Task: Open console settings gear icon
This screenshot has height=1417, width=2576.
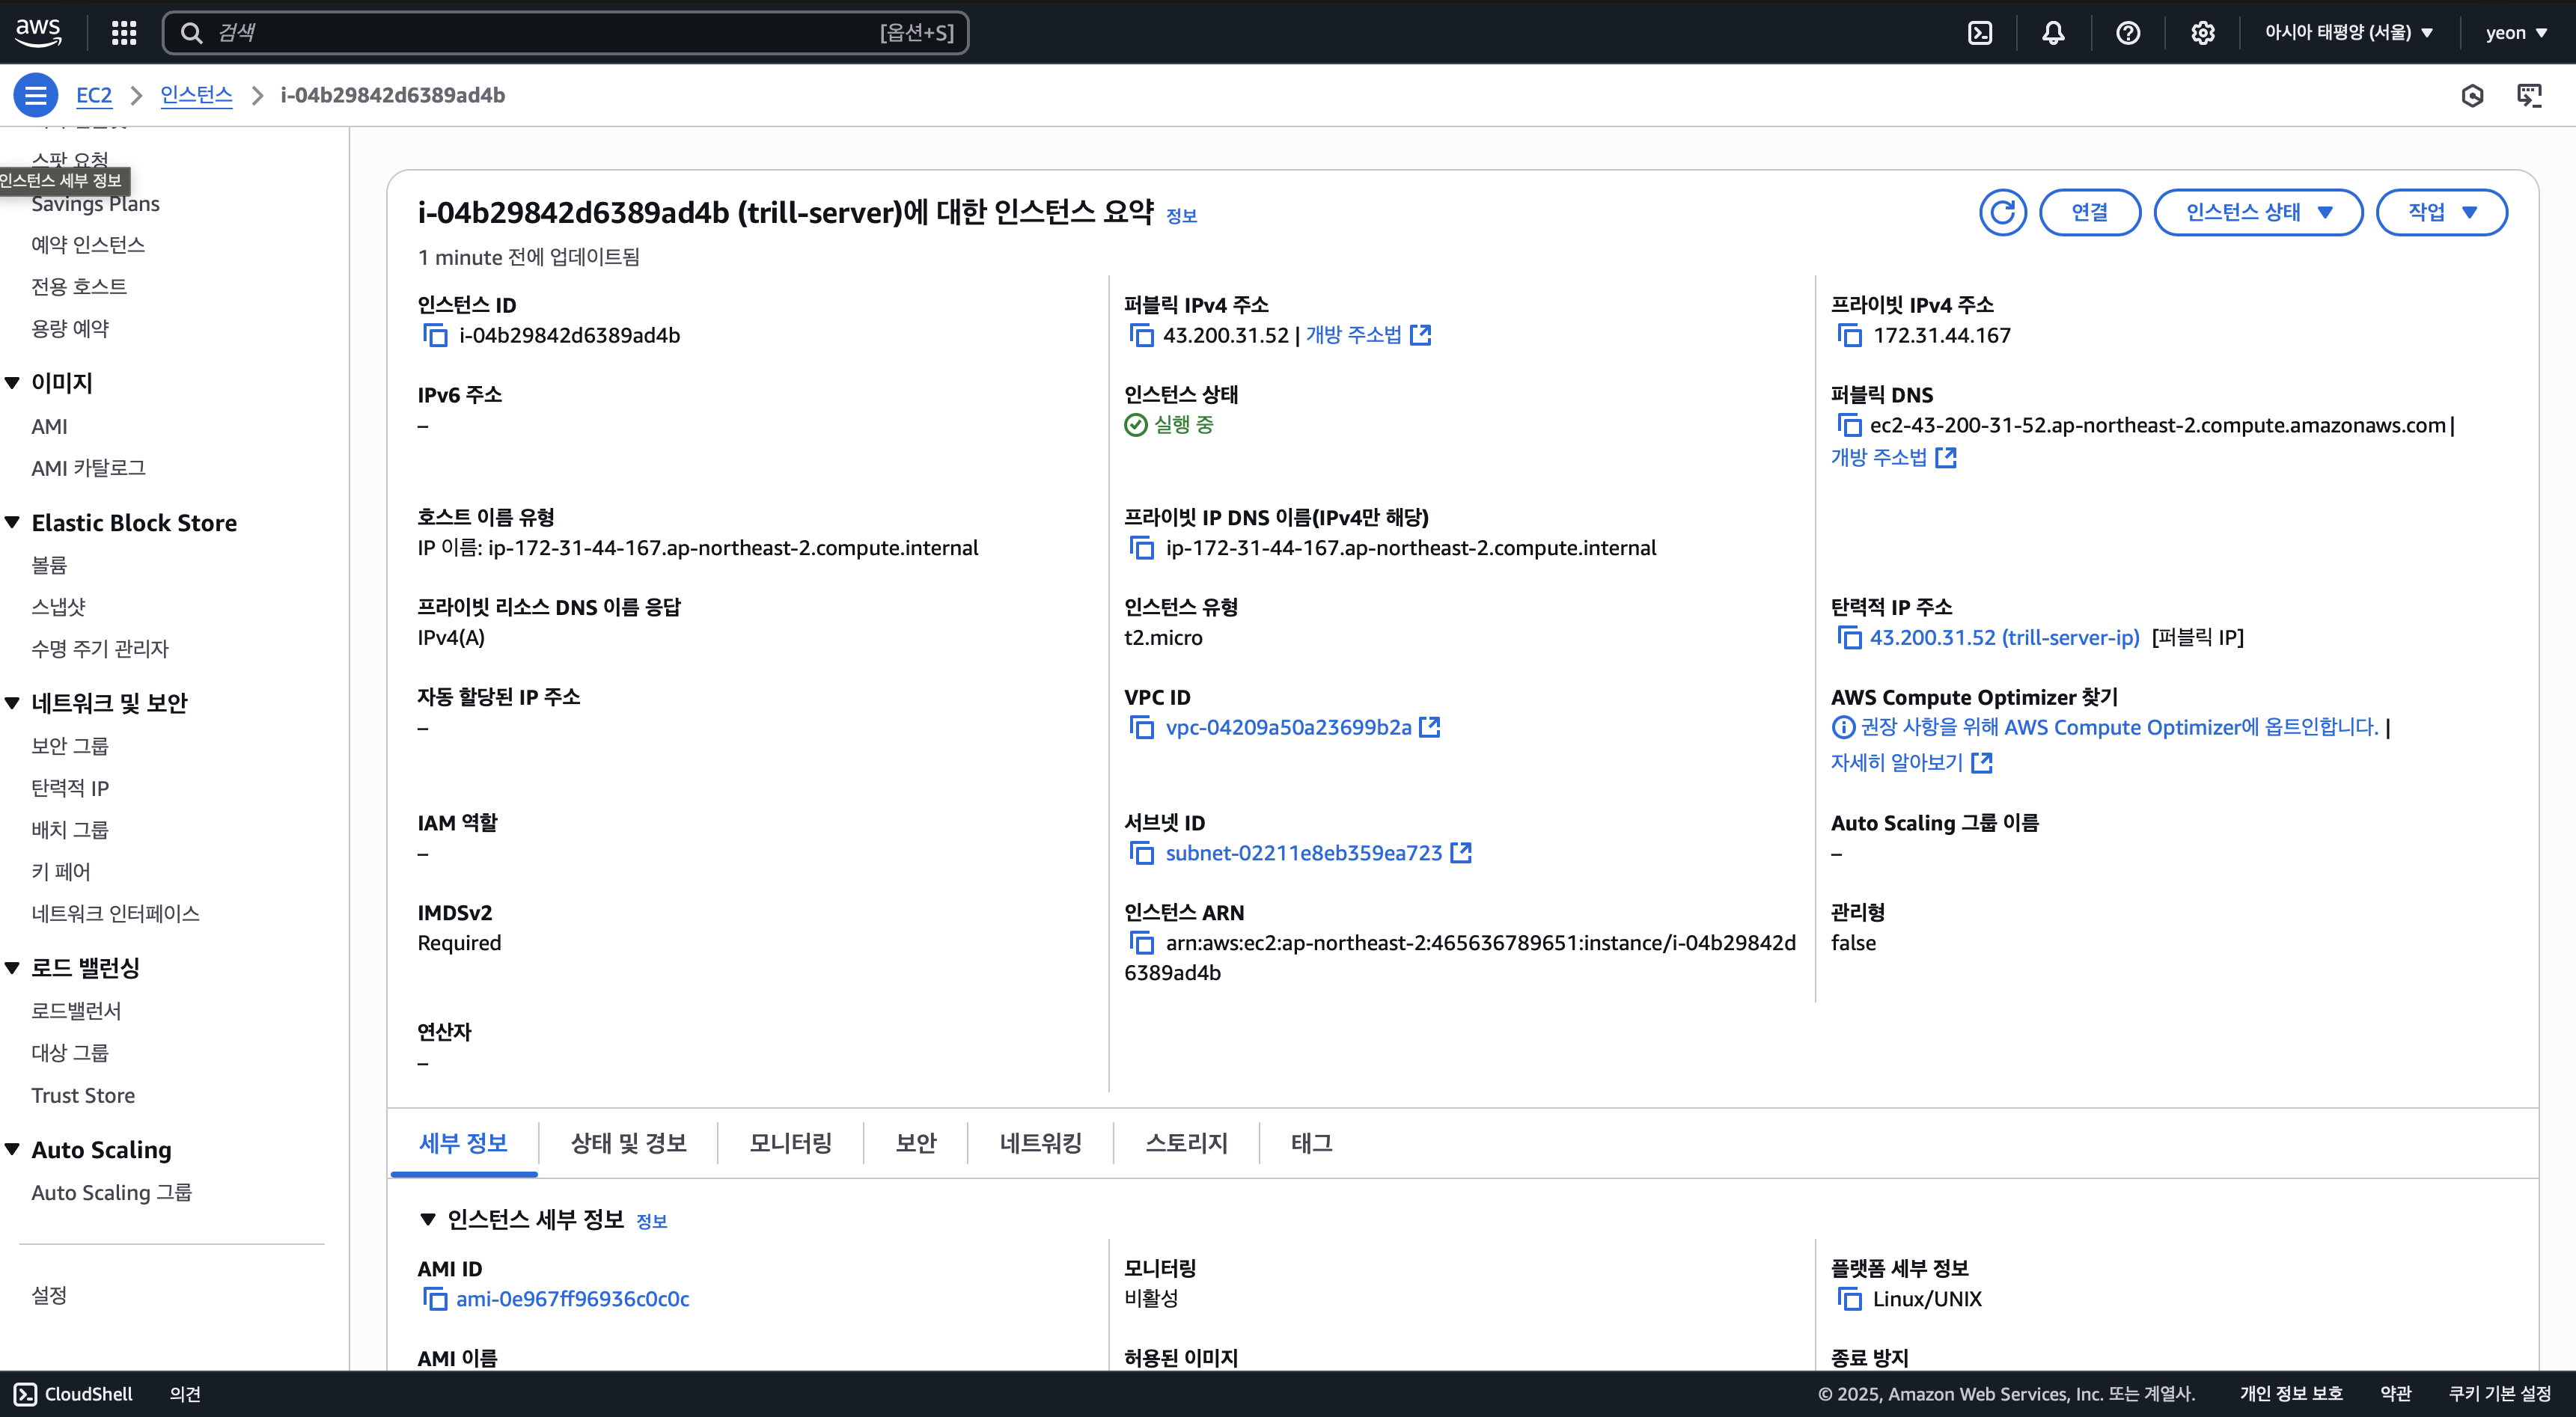Action: [x=2202, y=33]
